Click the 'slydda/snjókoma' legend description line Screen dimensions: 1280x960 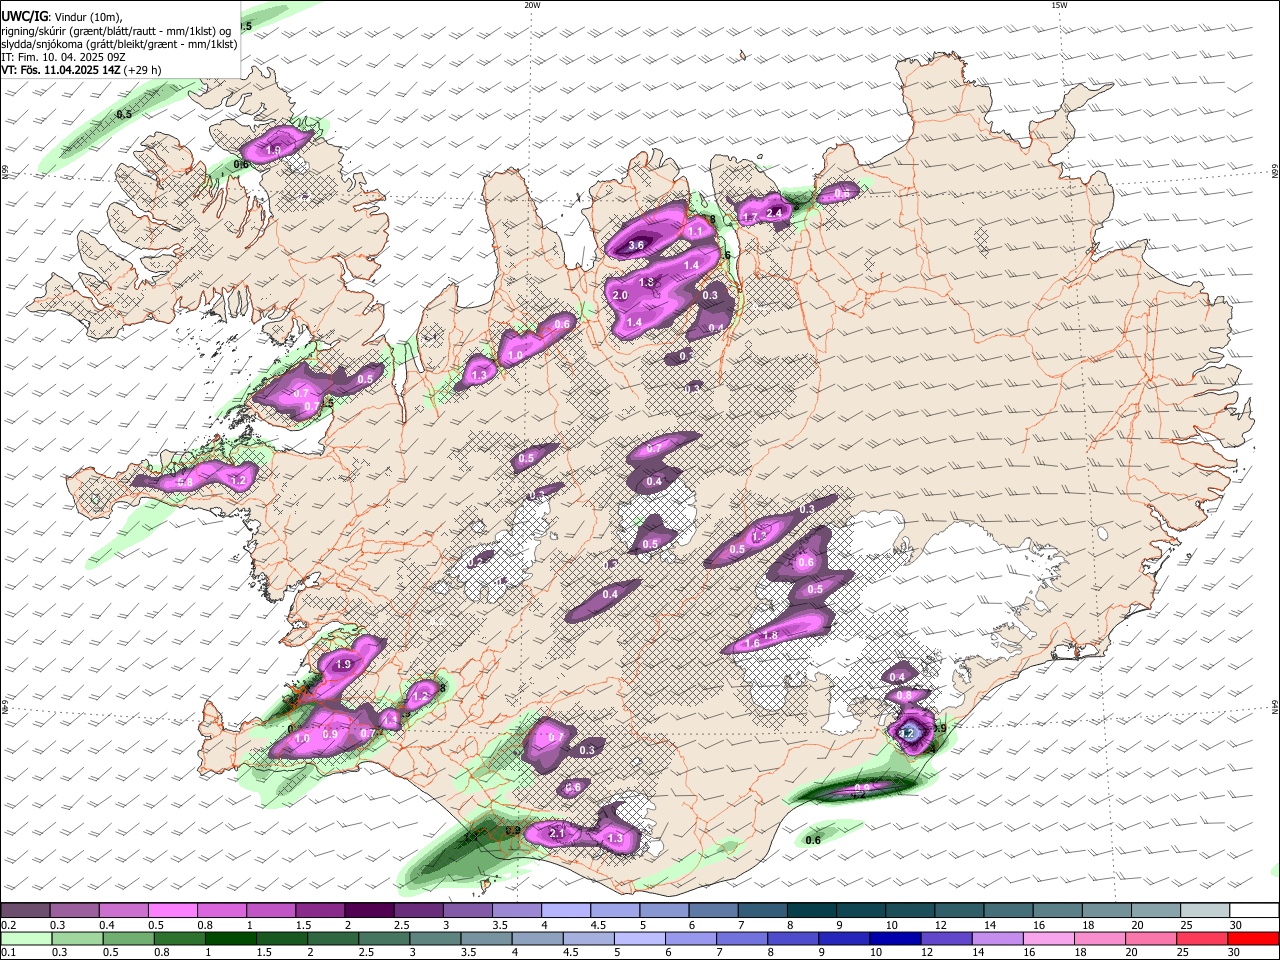pos(120,44)
